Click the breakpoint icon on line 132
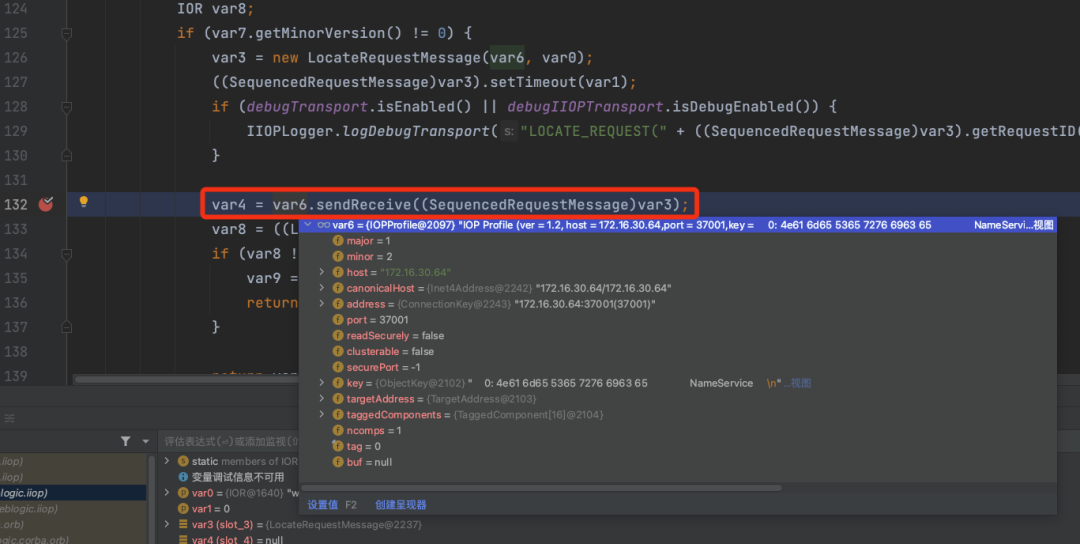The width and height of the screenshot is (1080, 544). coord(45,204)
